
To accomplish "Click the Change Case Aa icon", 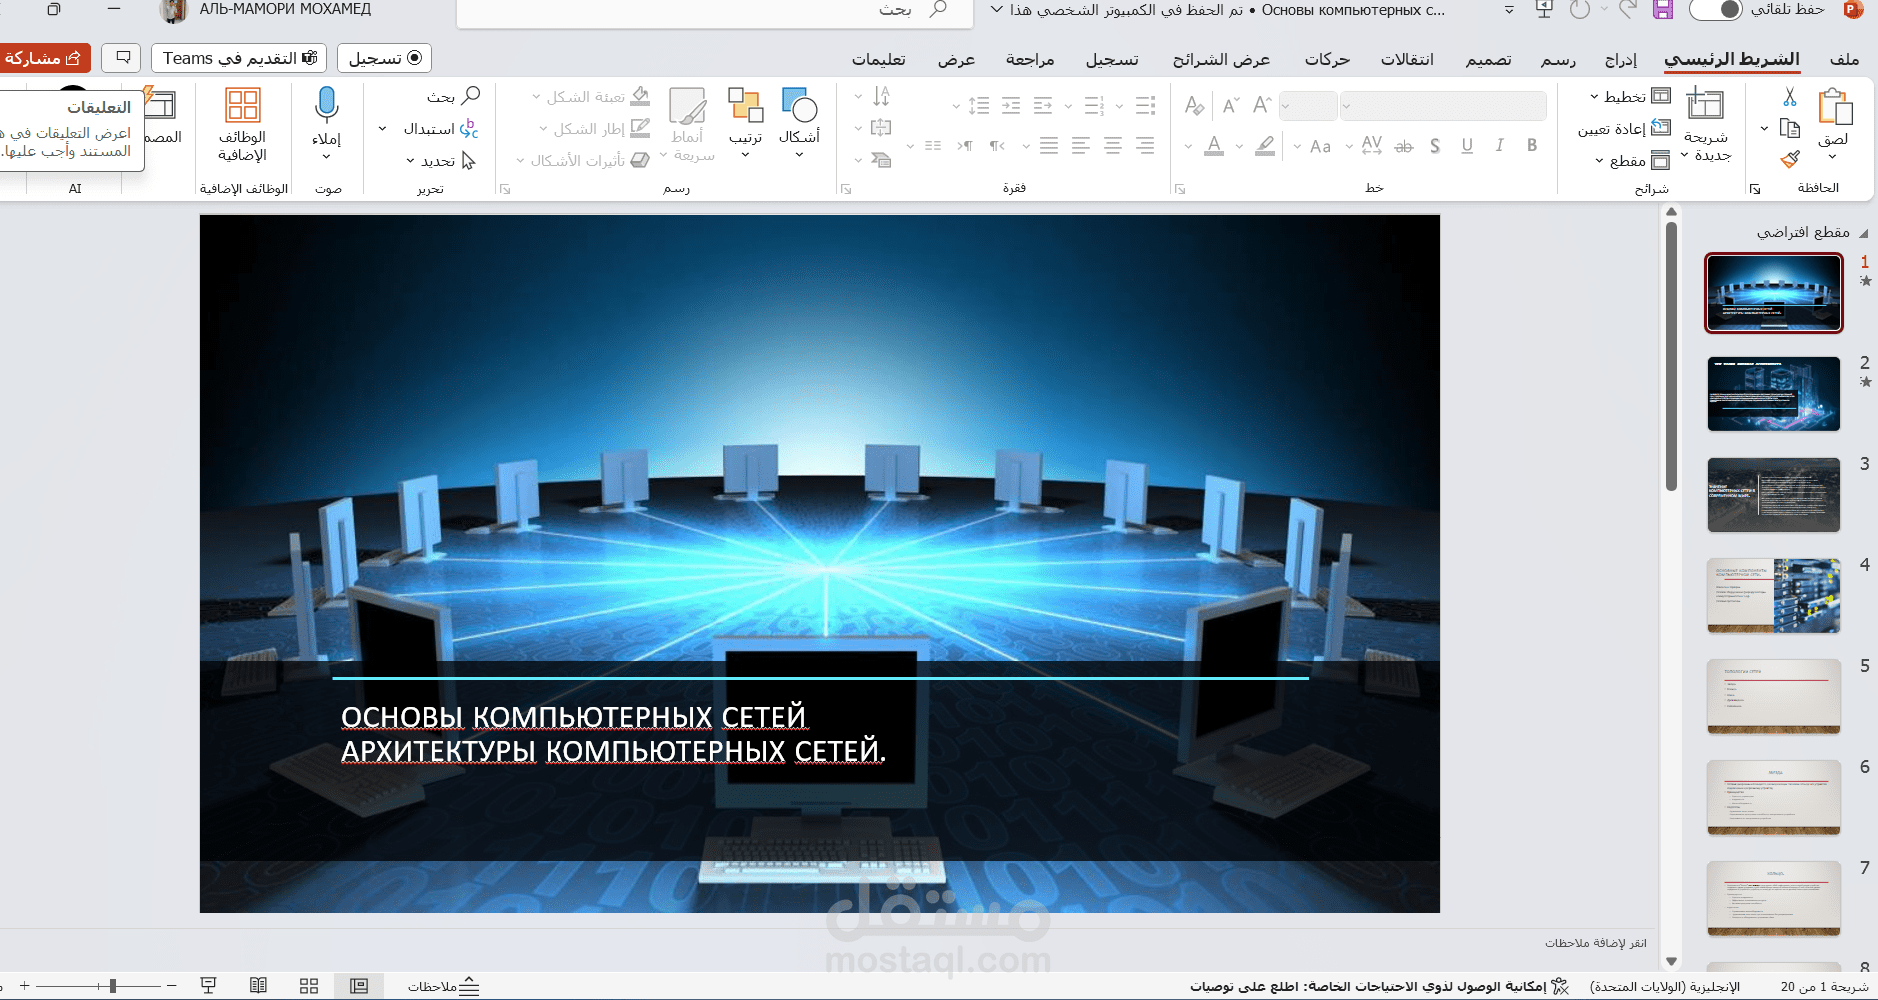I will pos(1320,146).
